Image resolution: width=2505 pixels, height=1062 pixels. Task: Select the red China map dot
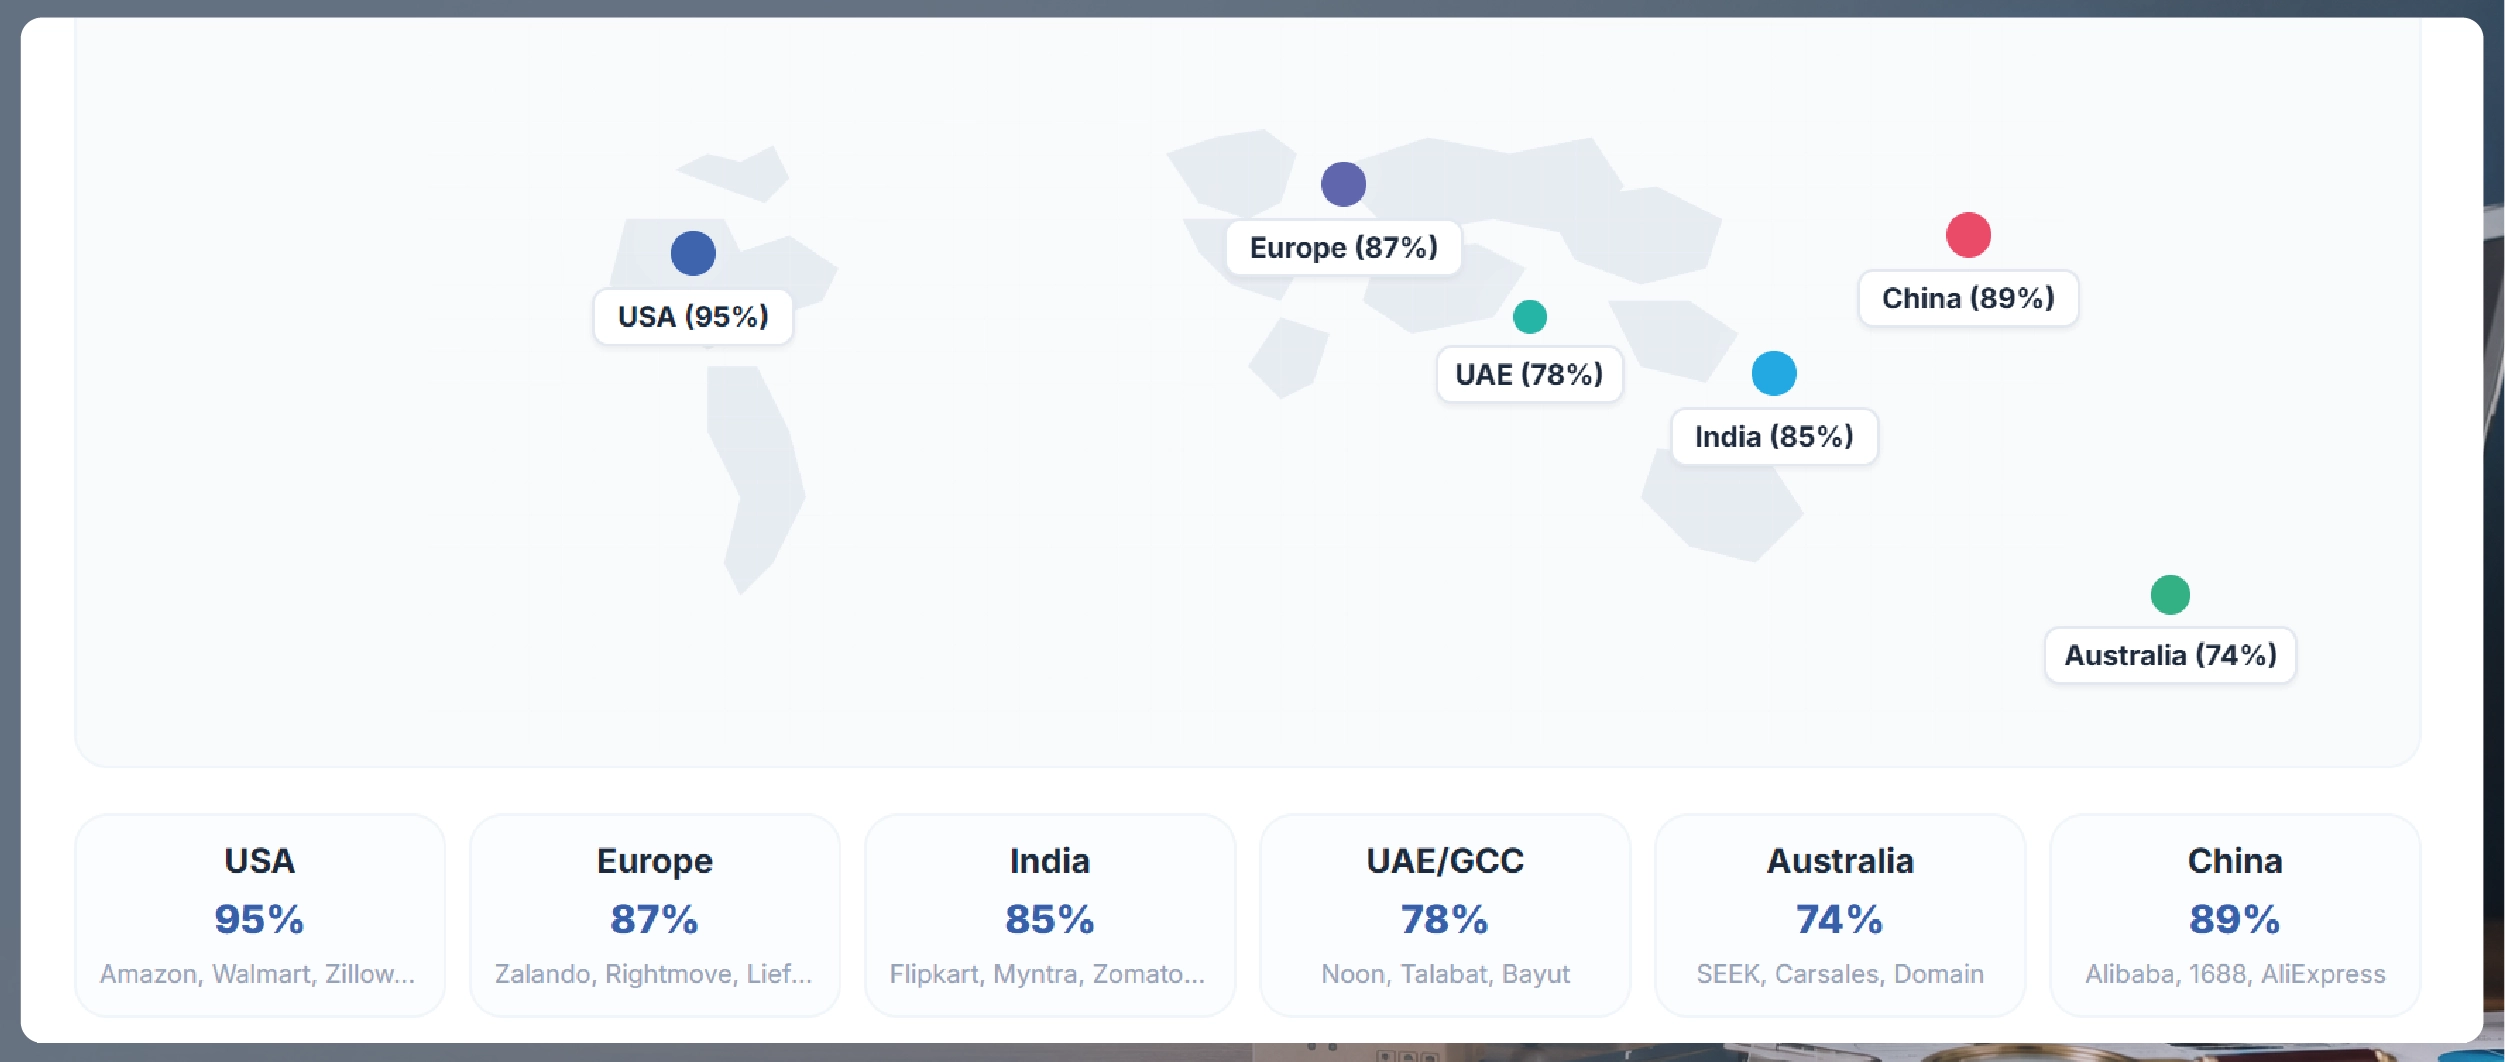pos(1968,235)
